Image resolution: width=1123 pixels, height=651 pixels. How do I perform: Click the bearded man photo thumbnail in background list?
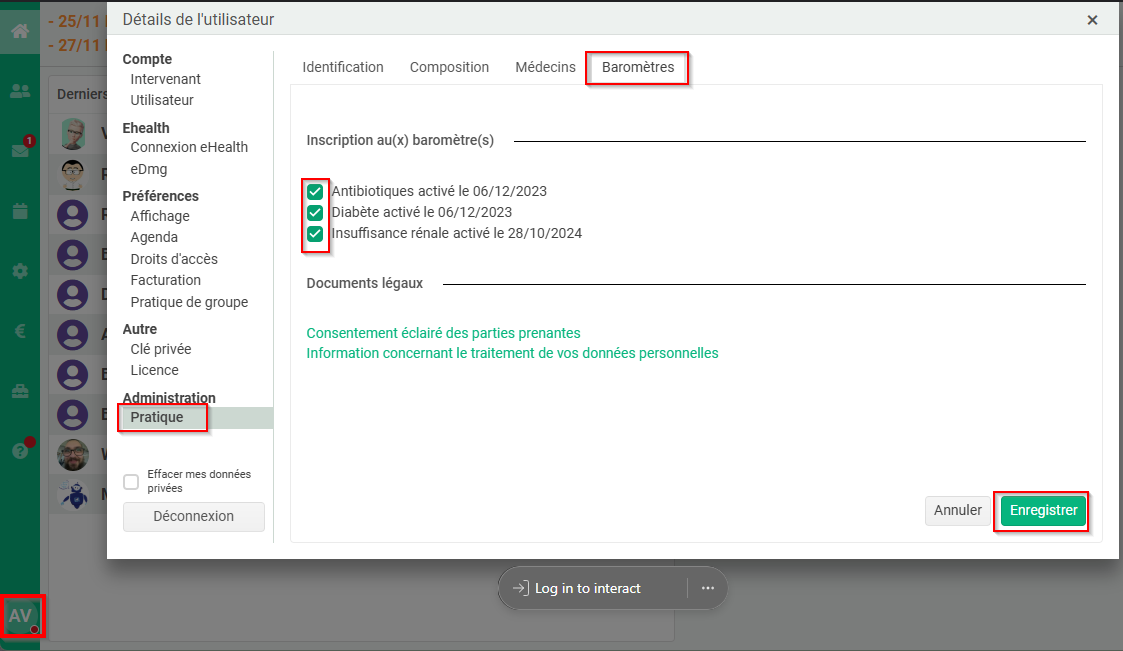73,455
